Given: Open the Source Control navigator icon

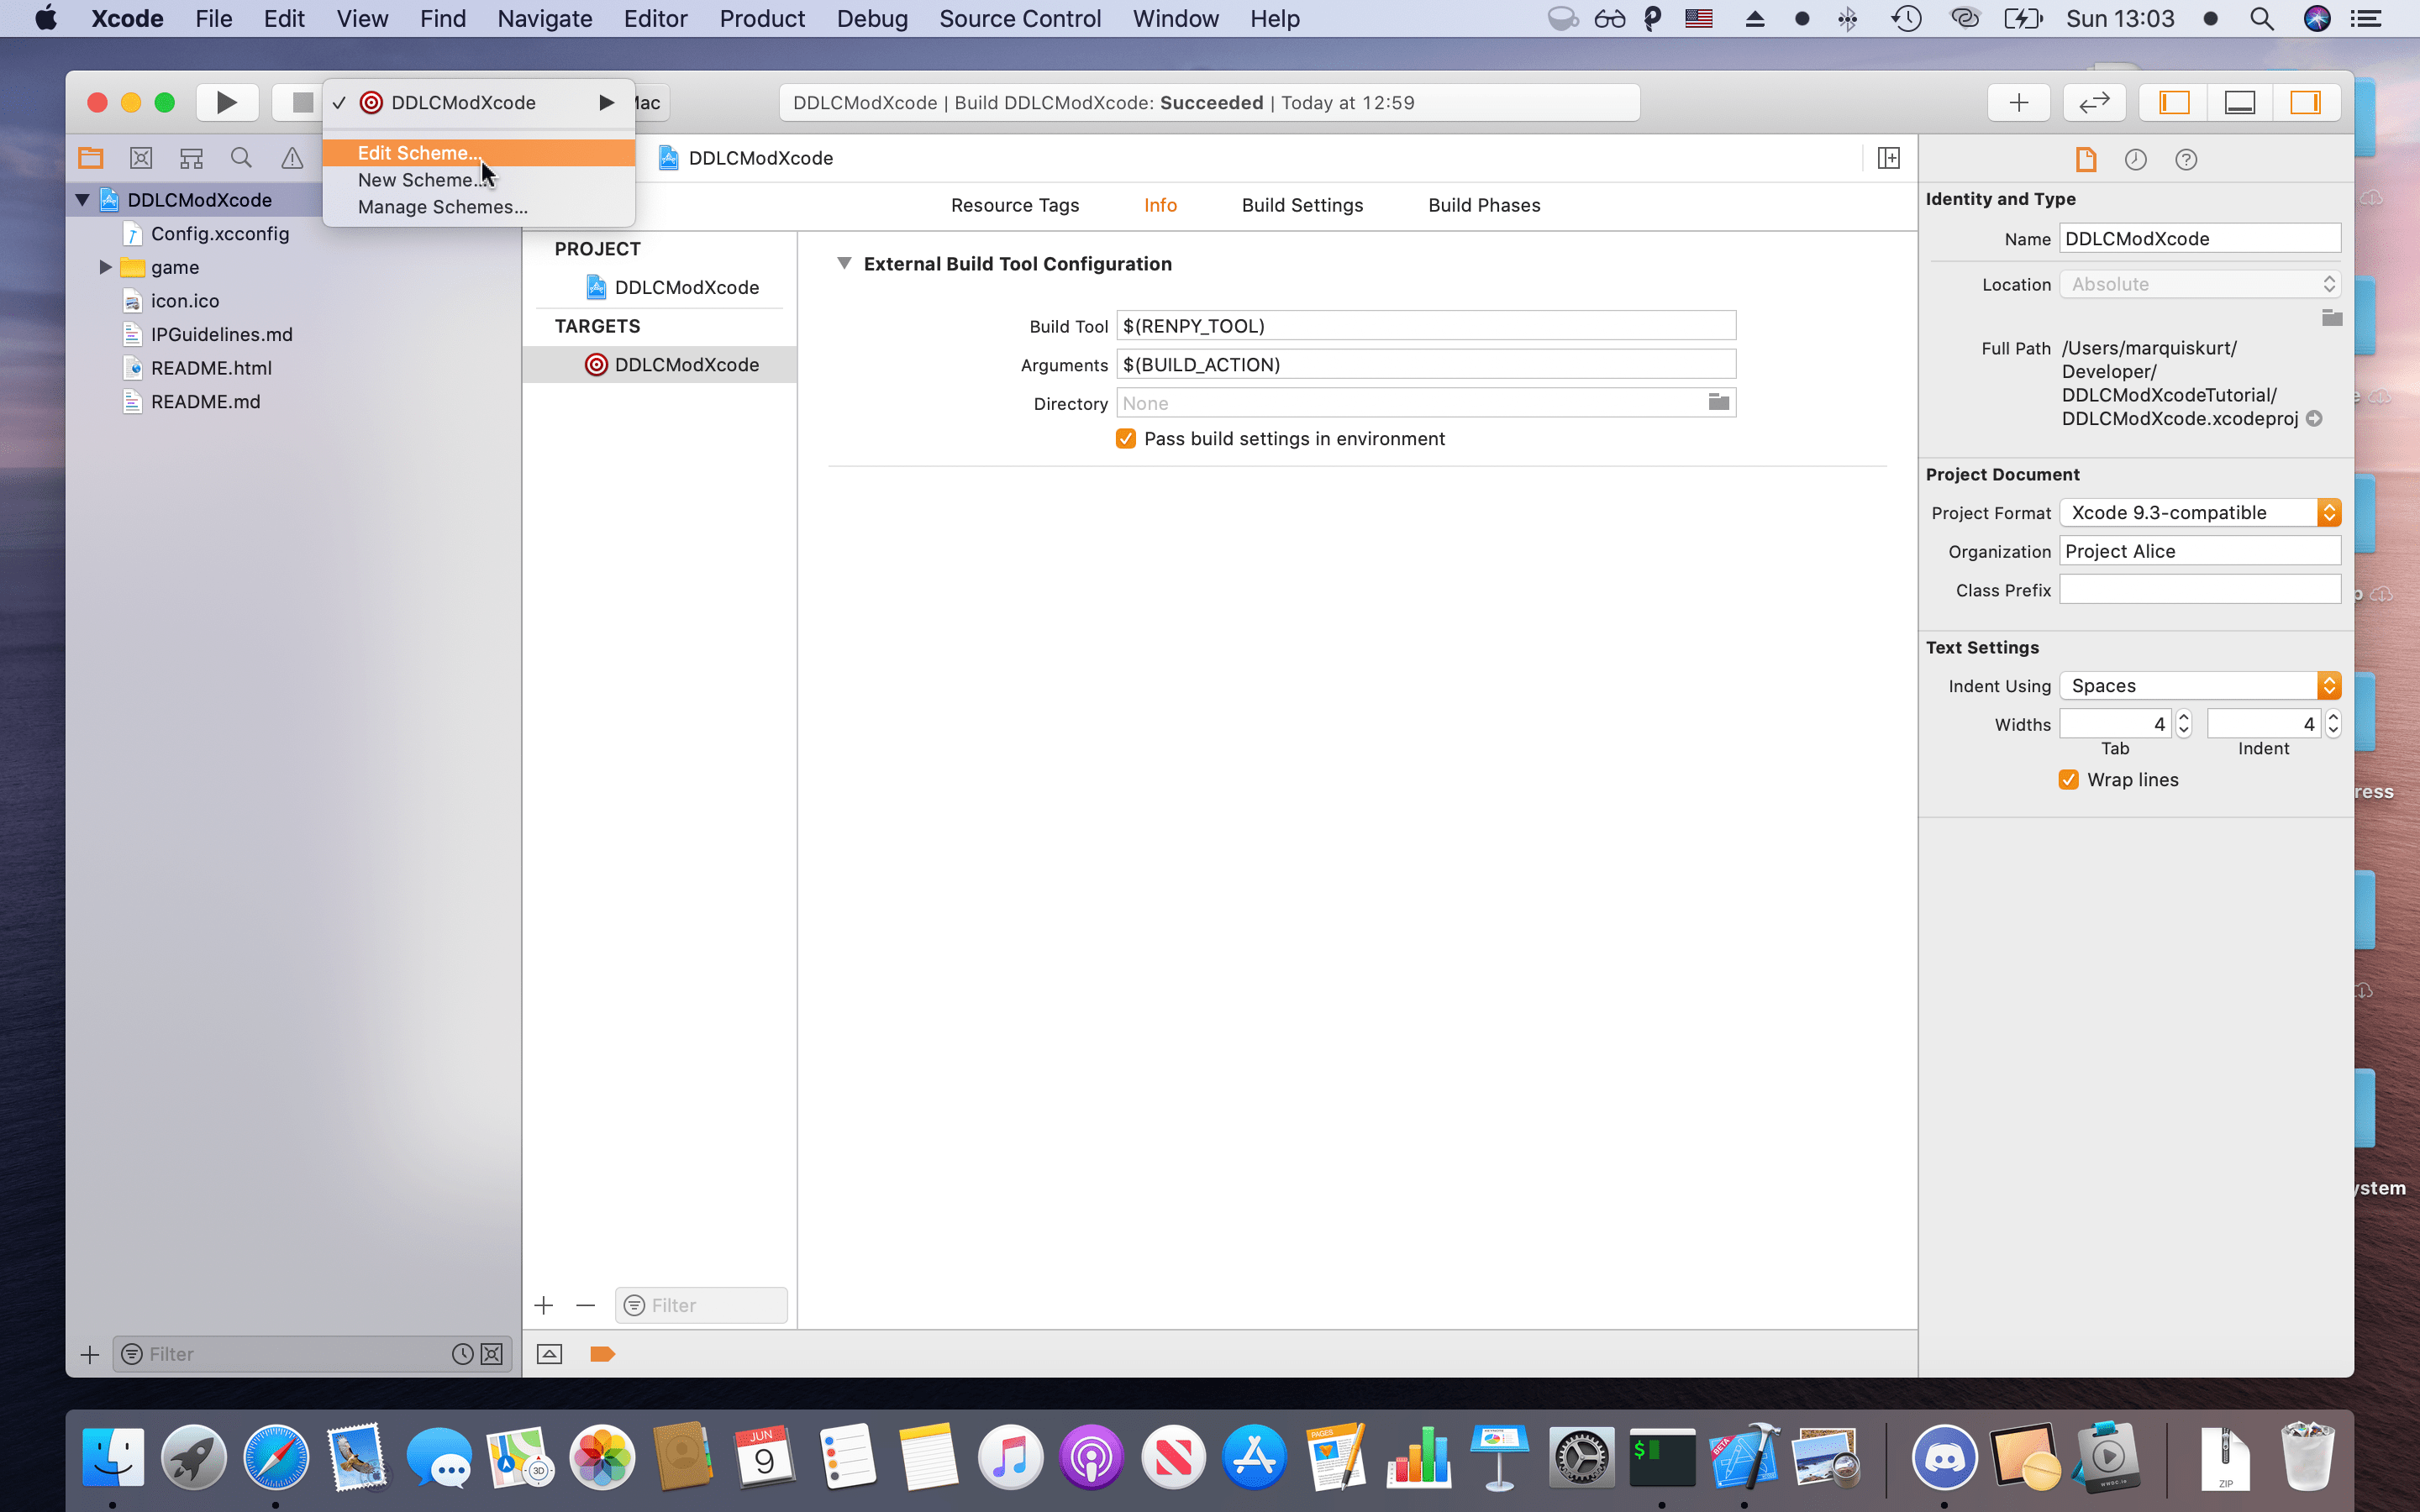Looking at the screenshot, I should click(141, 158).
